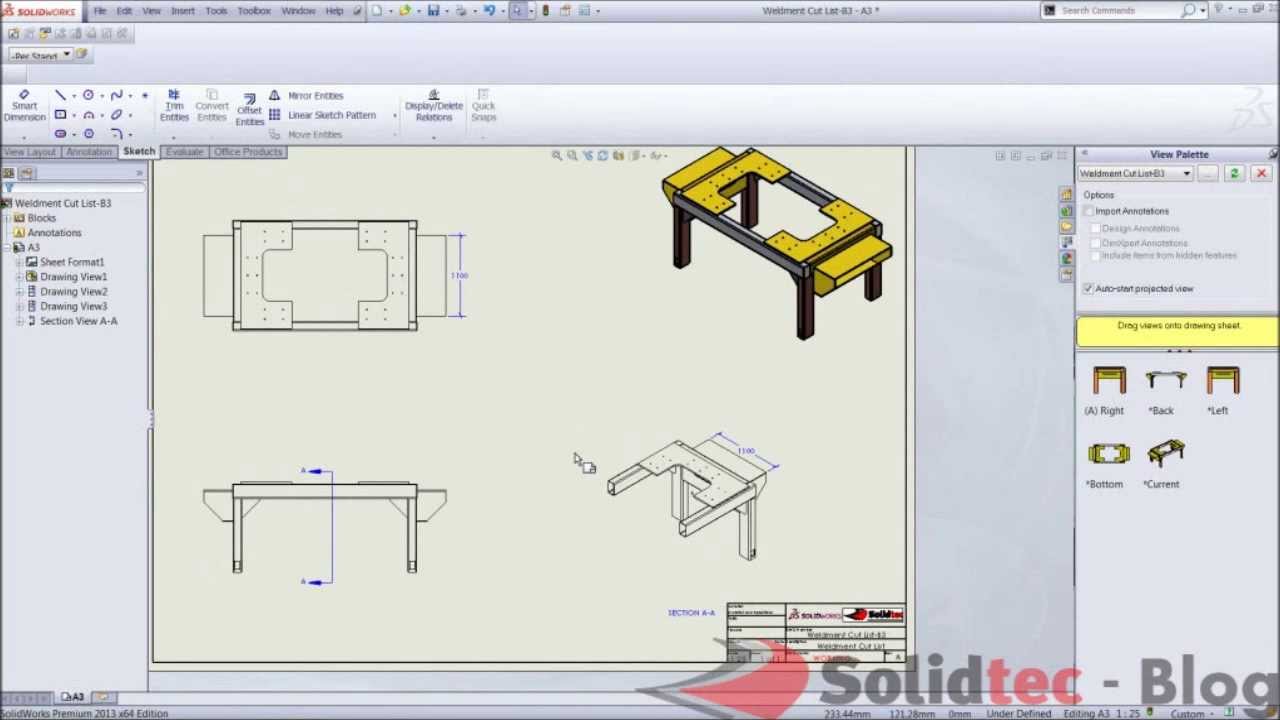Open Display/Delete Relations tool
1280x720 pixels.
(x=433, y=106)
